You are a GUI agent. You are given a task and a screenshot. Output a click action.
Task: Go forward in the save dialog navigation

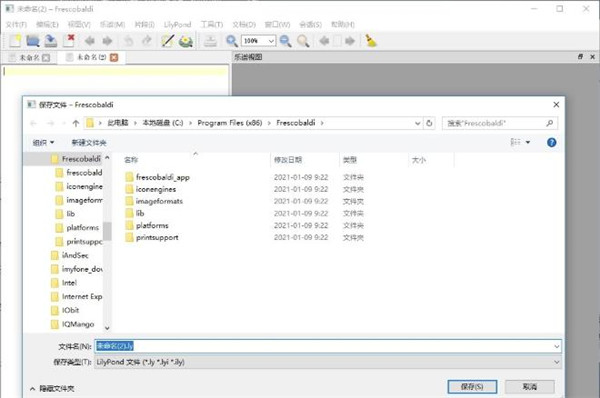(50, 123)
